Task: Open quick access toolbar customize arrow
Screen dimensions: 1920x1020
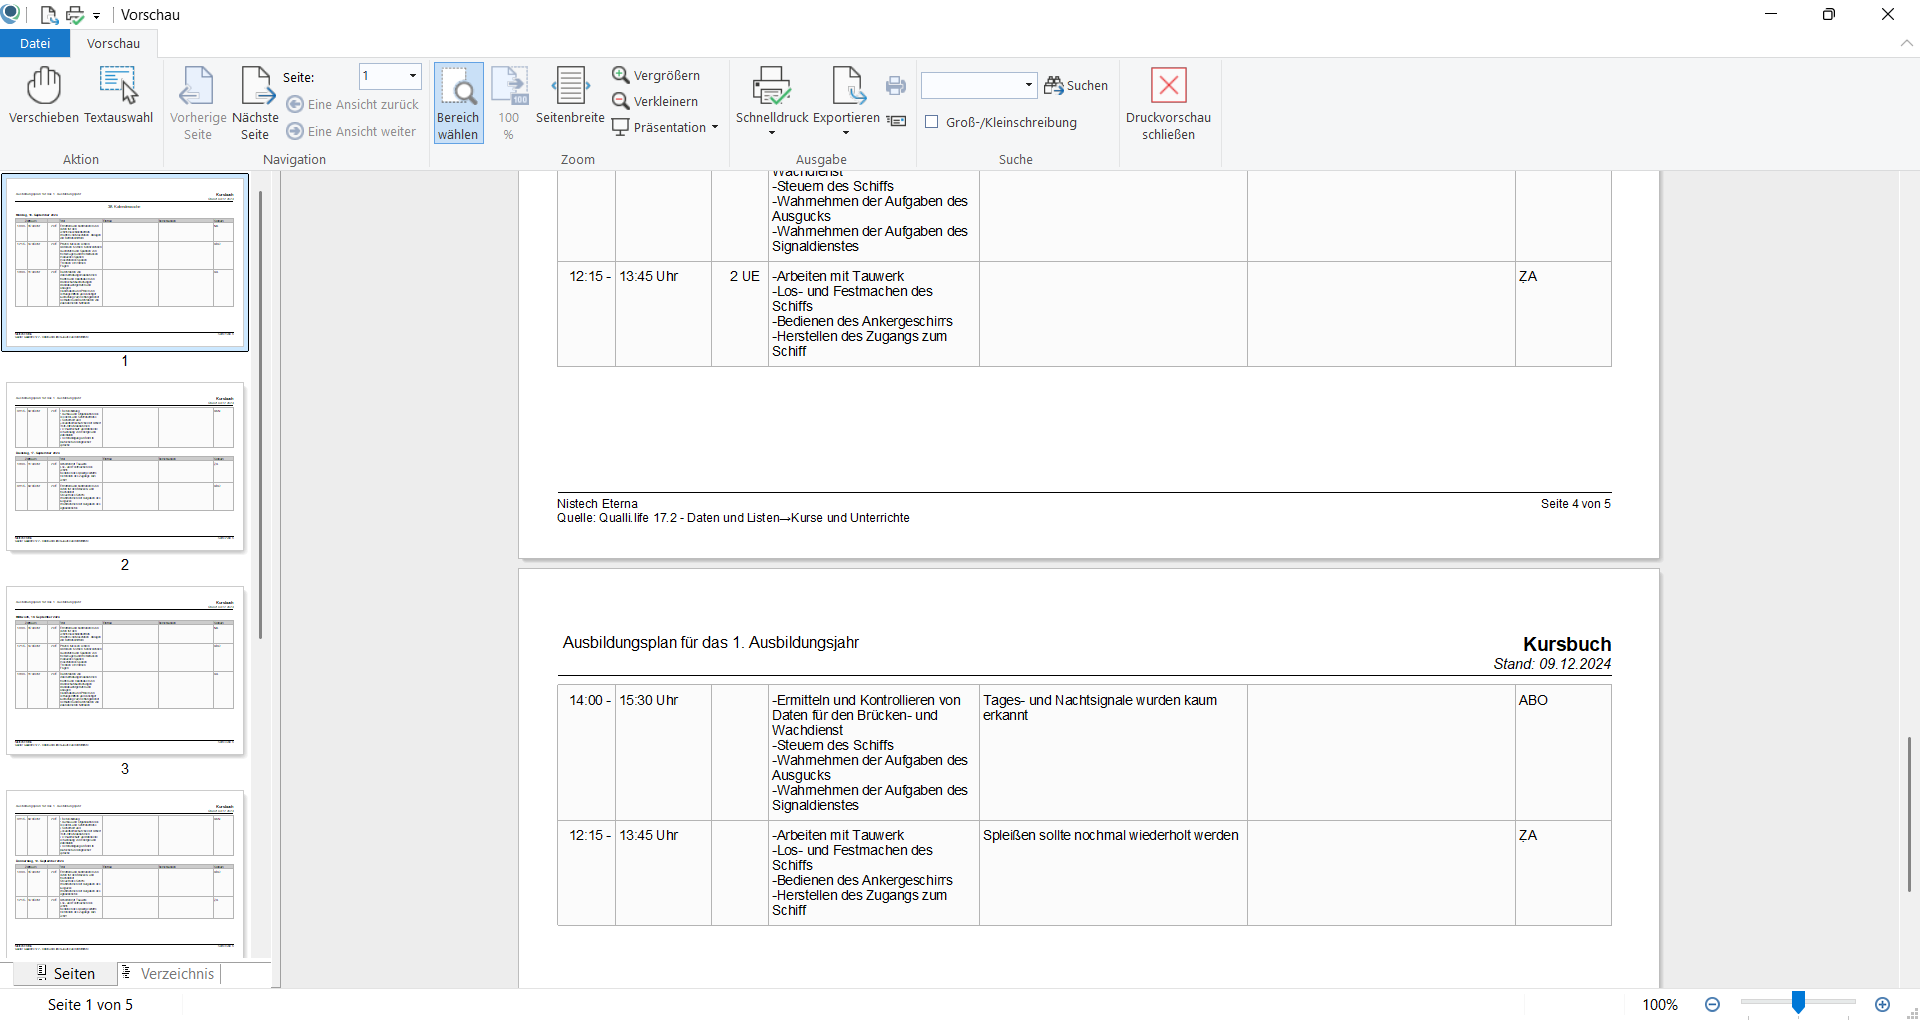Action: coord(96,16)
